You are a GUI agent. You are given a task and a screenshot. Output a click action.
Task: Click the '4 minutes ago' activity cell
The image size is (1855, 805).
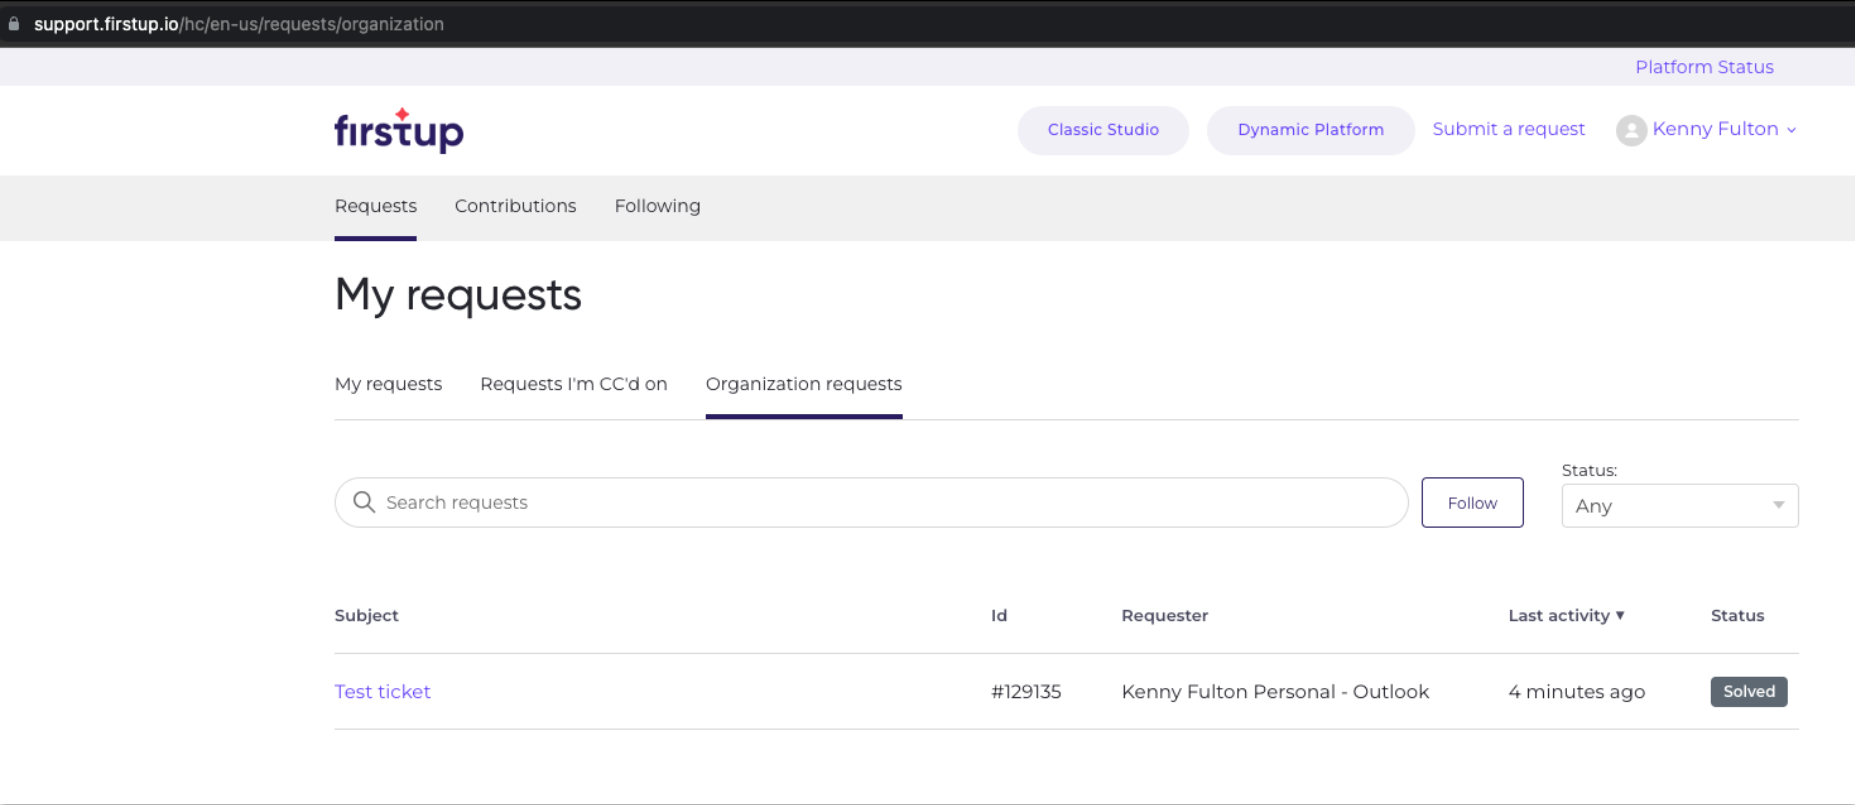[1576, 692]
